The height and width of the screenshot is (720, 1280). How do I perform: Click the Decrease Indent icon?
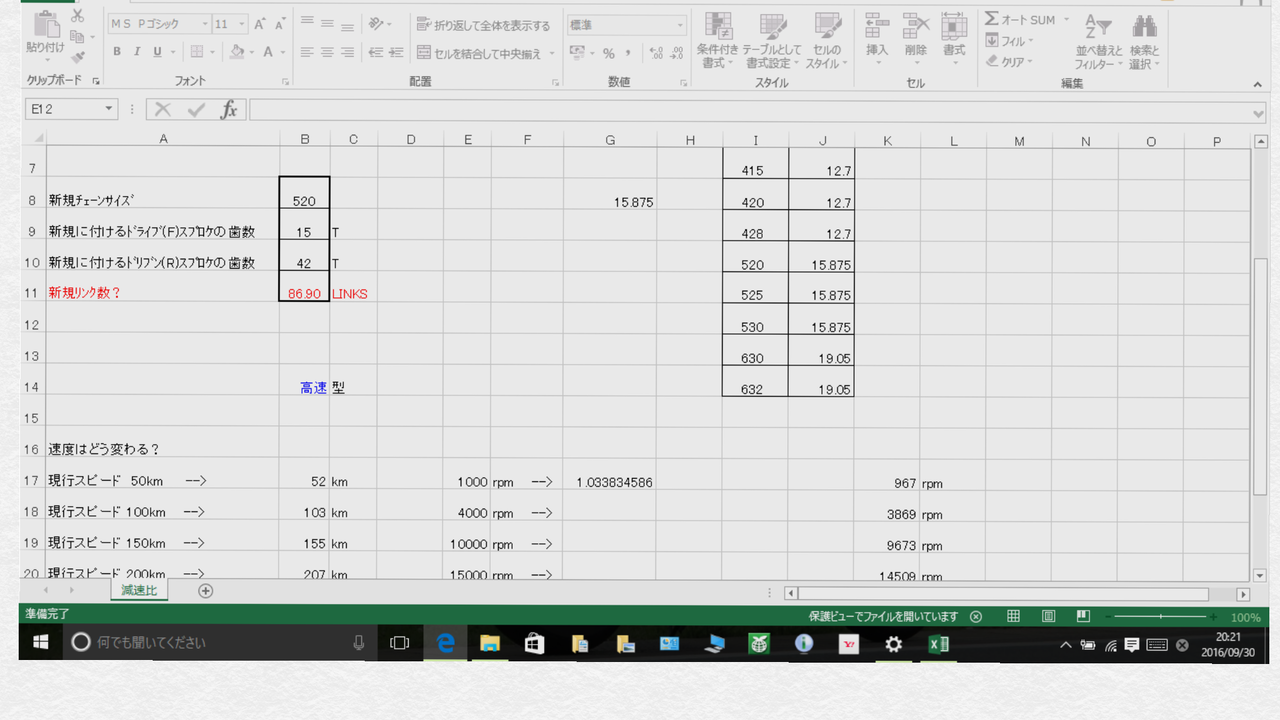point(375,53)
